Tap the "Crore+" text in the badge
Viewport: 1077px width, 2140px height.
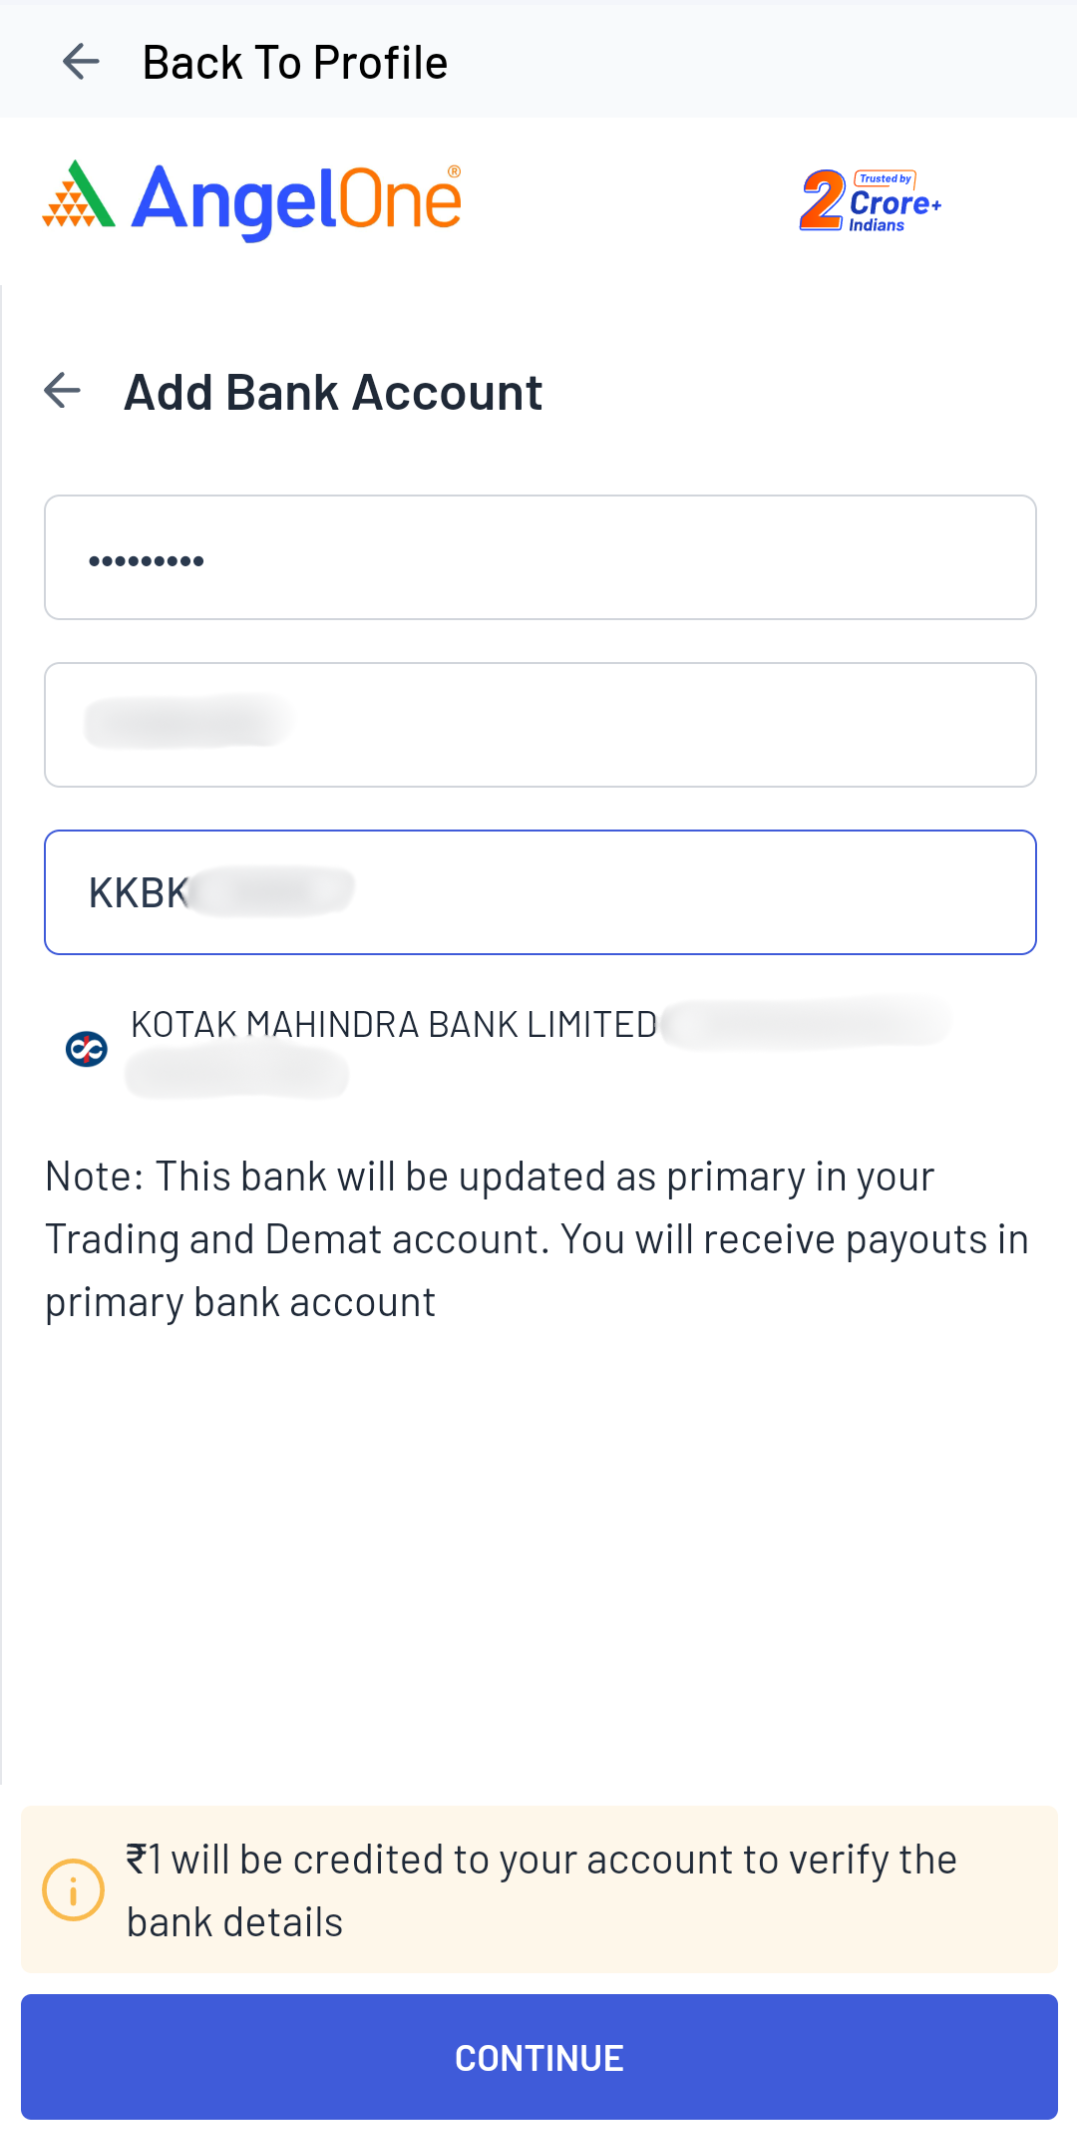tap(895, 204)
